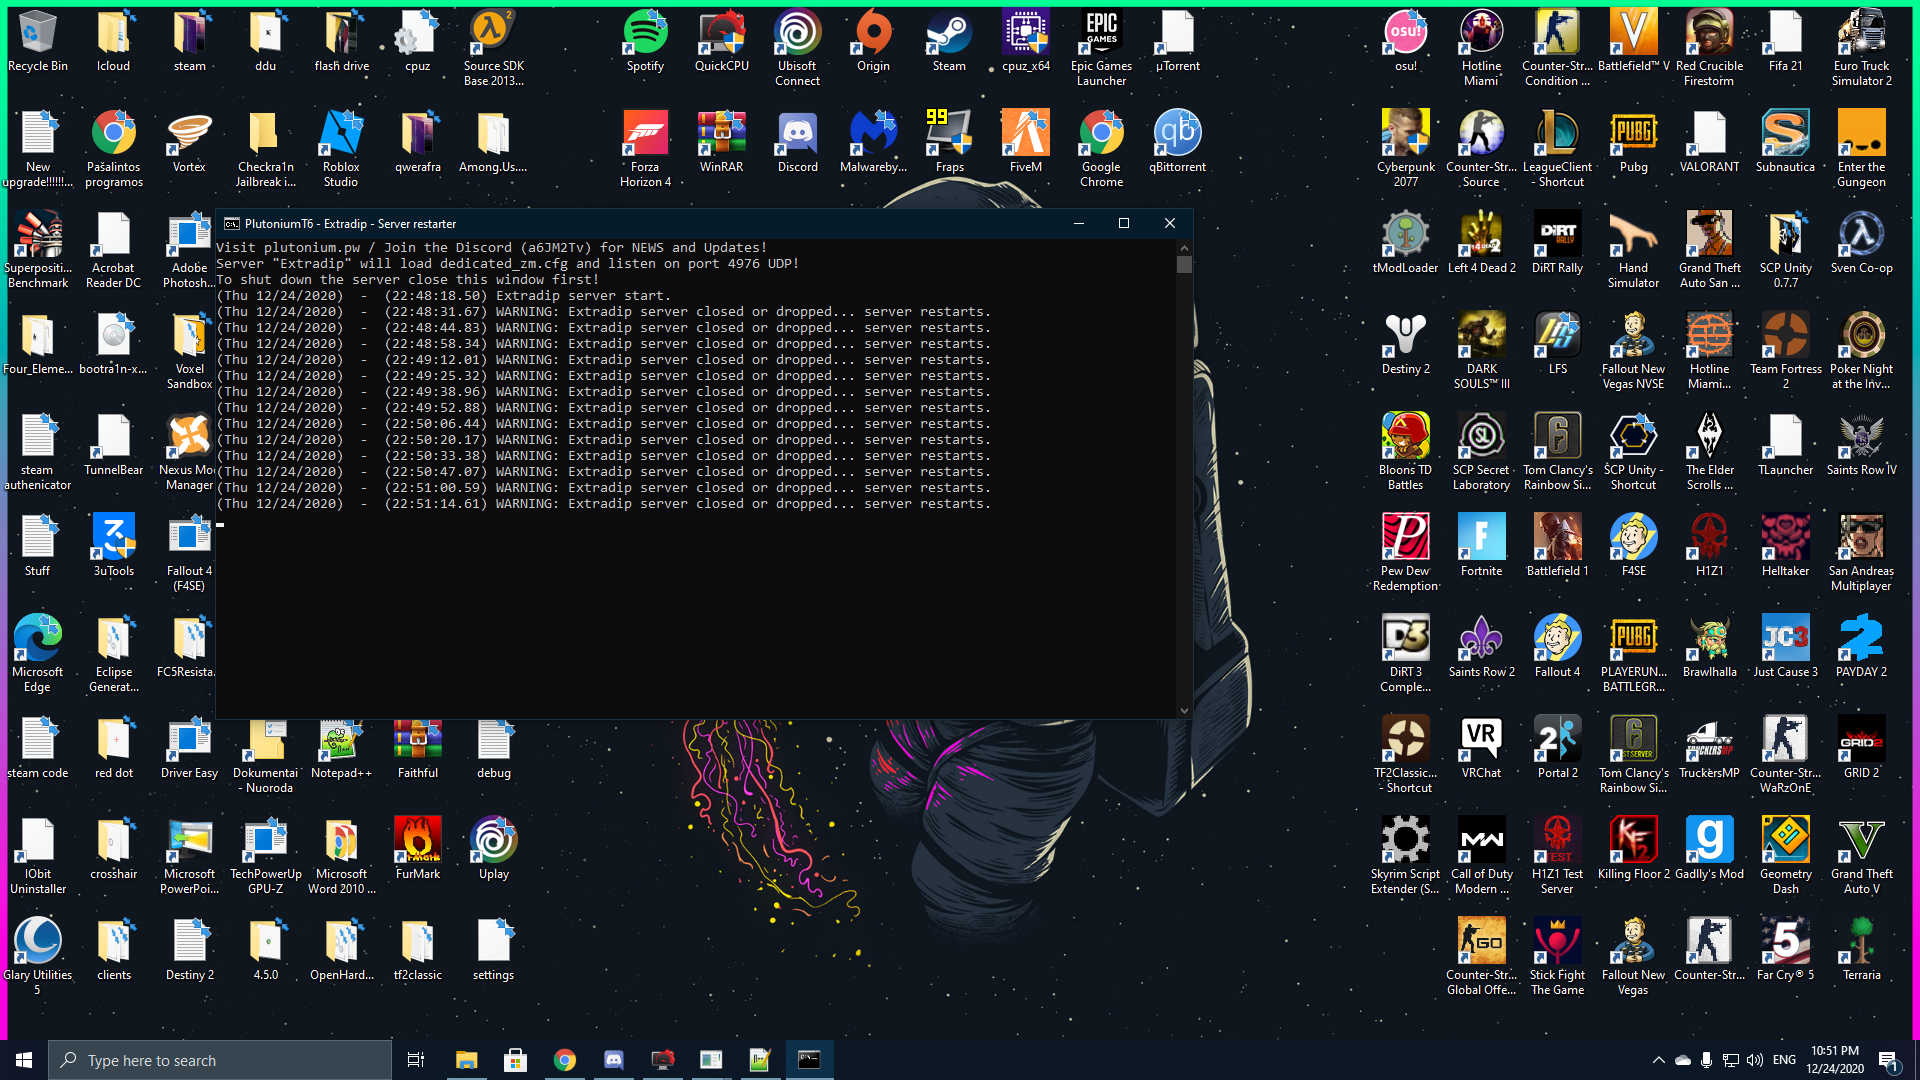Launch WinRAR from the desktop
The height and width of the screenshot is (1080, 1920).
tap(721, 143)
